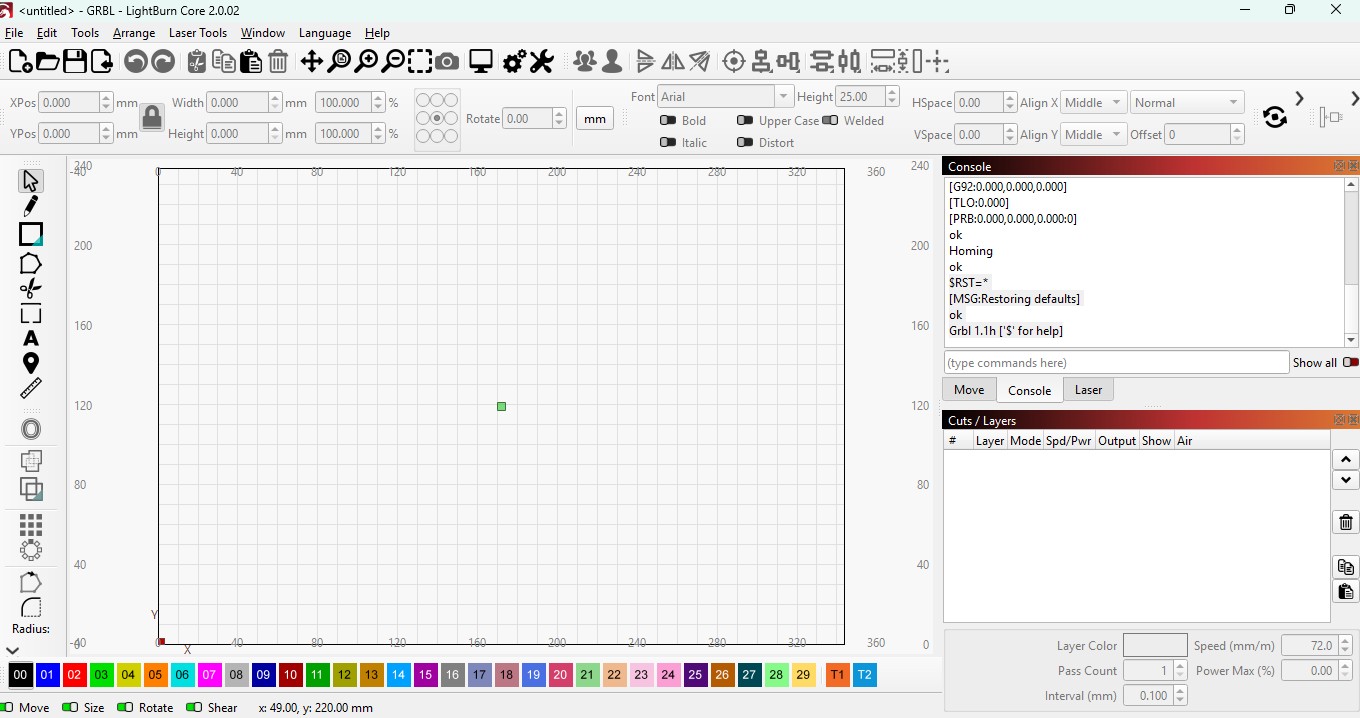The image size is (1360, 718).
Task: Select the red 02 layer color swatch
Action: pos(74,675)
